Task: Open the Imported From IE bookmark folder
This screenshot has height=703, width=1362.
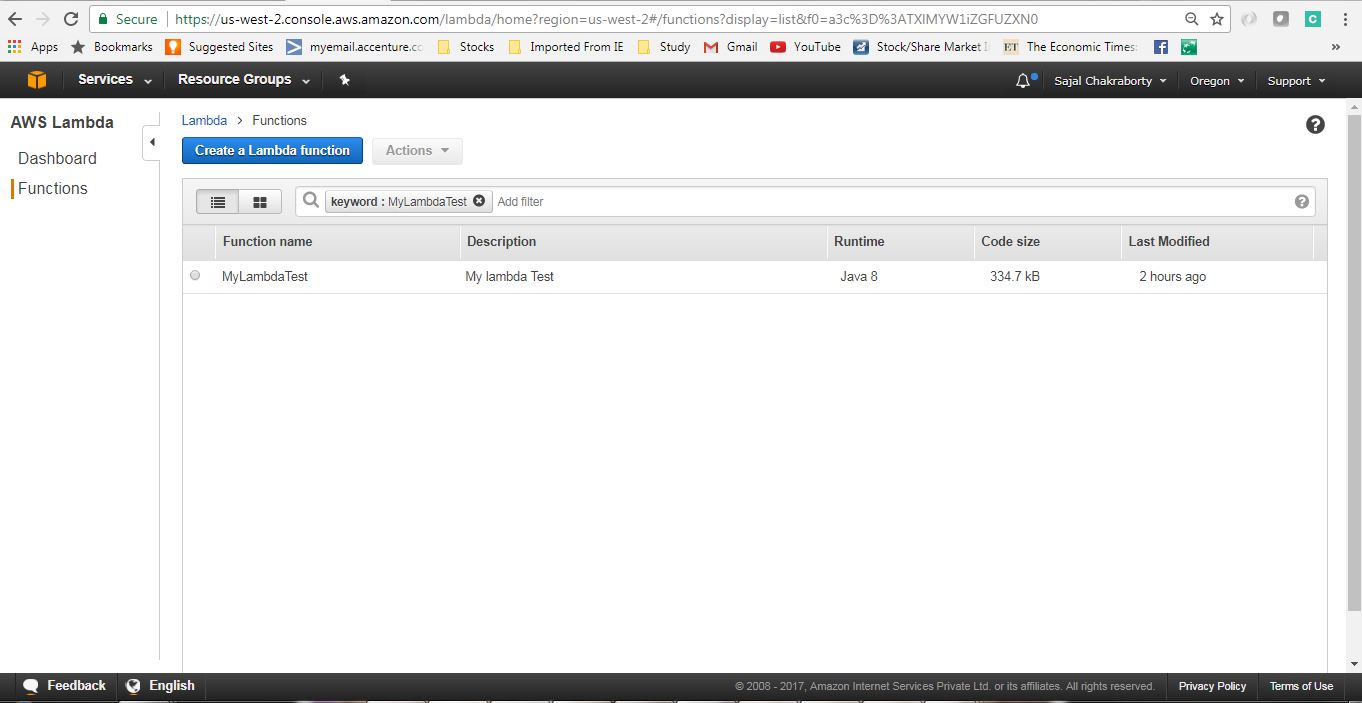Action: pyautogui.click(x=566, y=47)
